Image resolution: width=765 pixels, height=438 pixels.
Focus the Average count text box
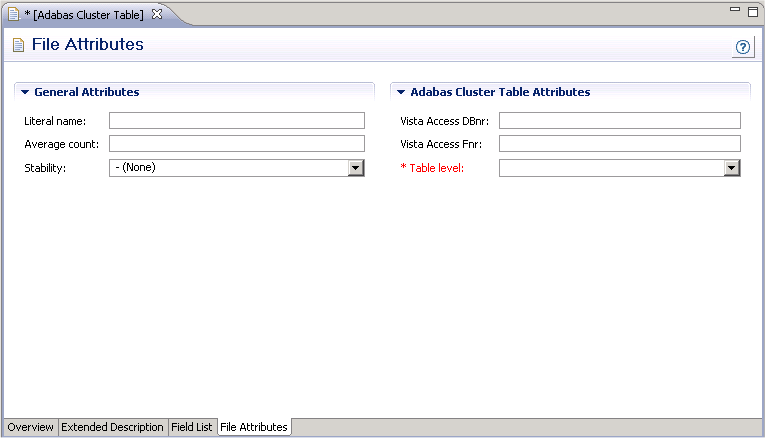click(x=236, y=144)
